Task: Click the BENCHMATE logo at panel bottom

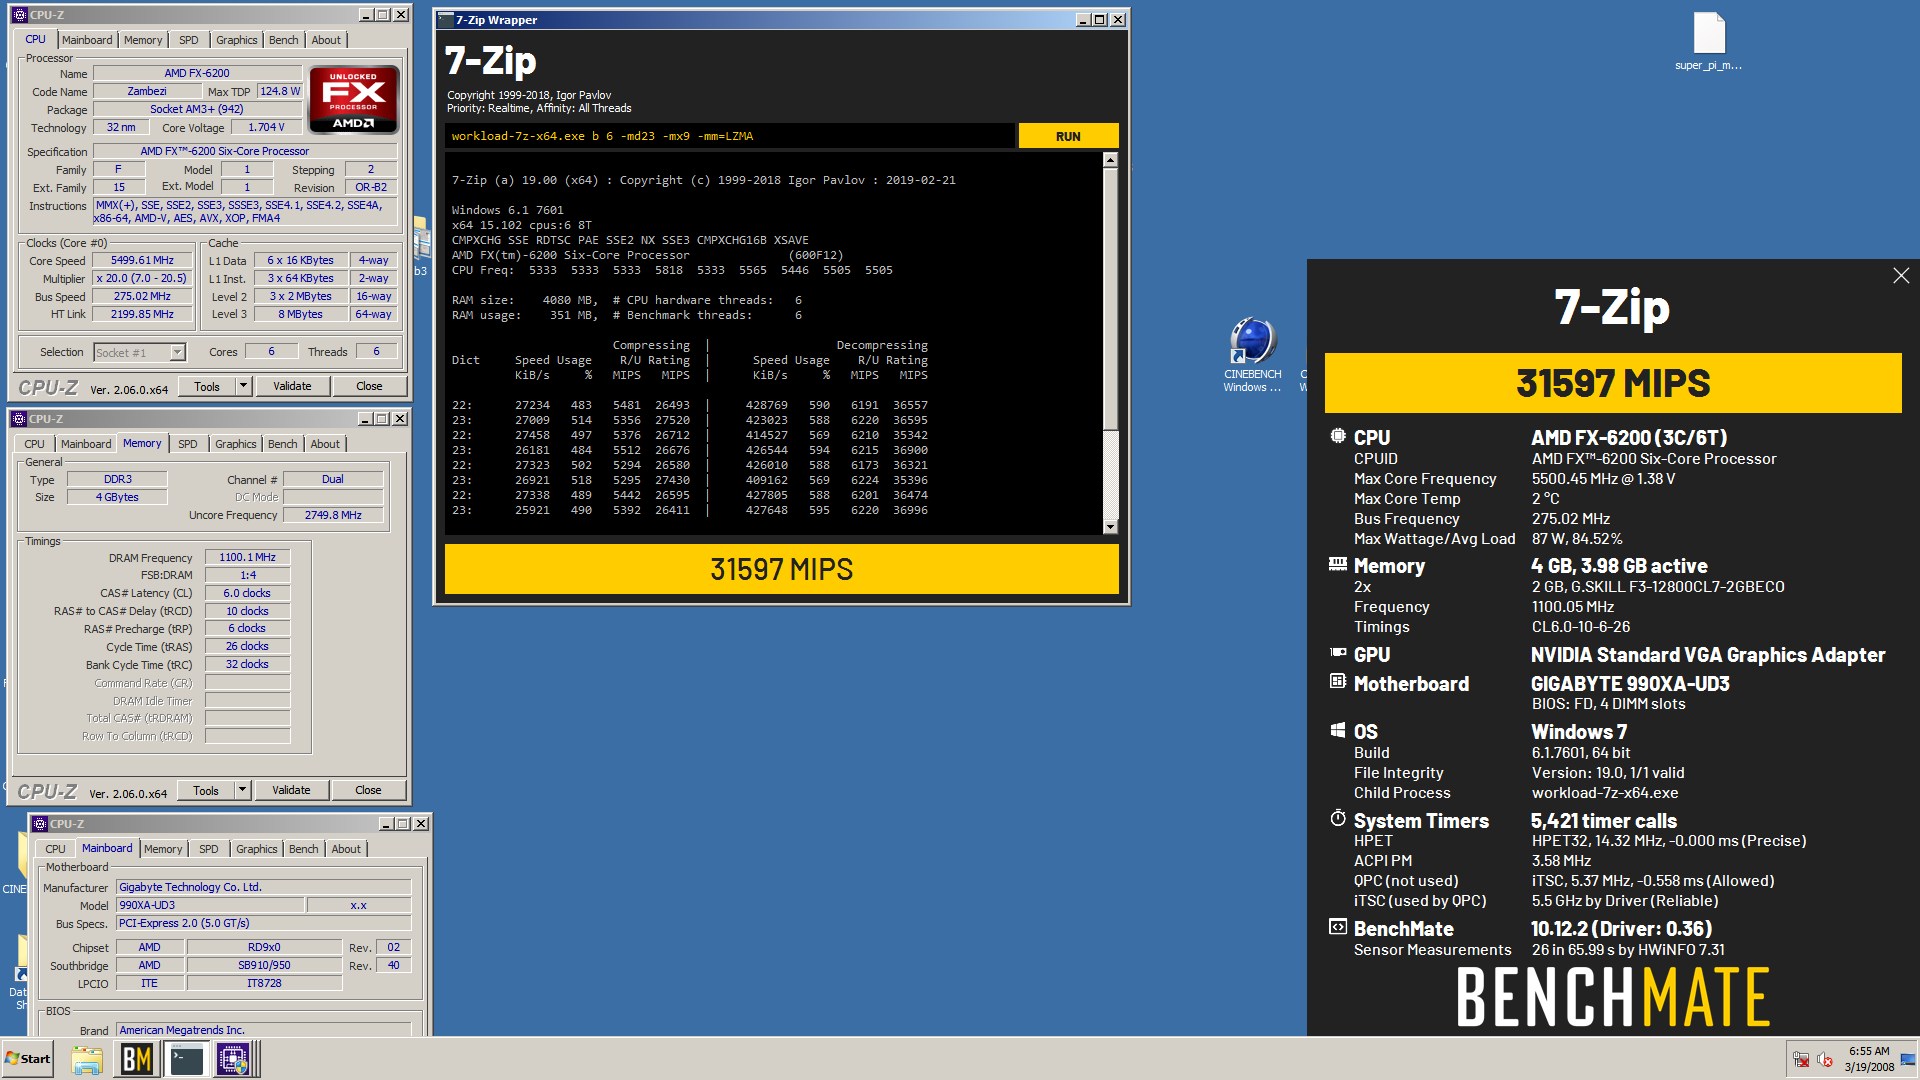Action: tap(1613, 997)
